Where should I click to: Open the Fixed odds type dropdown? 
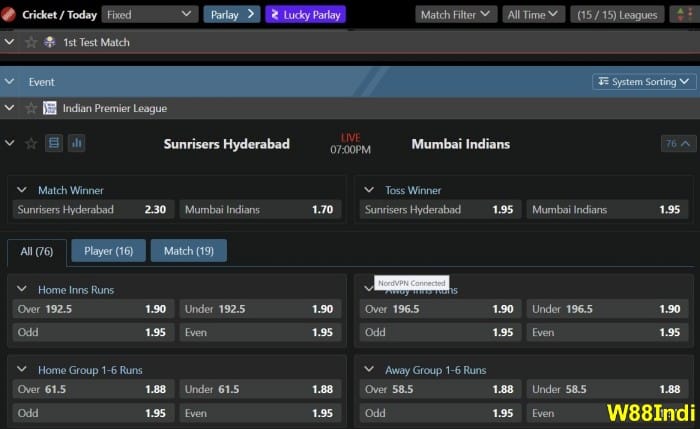149,15
